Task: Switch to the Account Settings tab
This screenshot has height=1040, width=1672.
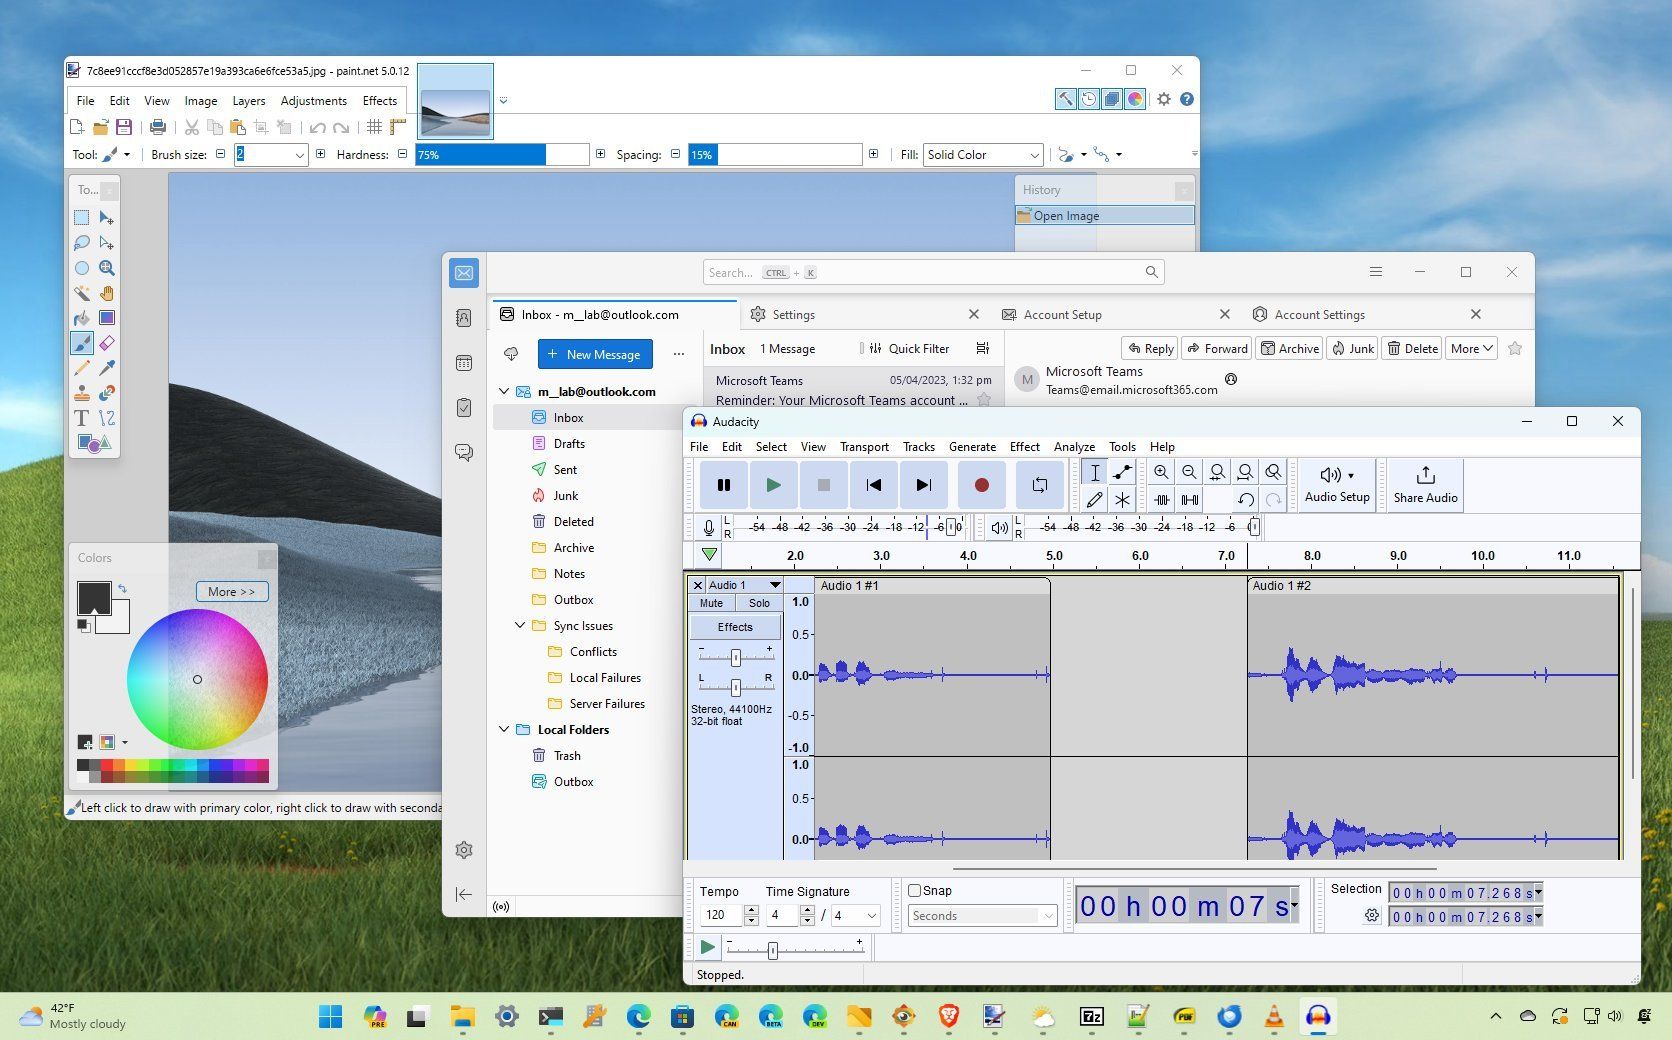Action: [x=1319, y=315]
